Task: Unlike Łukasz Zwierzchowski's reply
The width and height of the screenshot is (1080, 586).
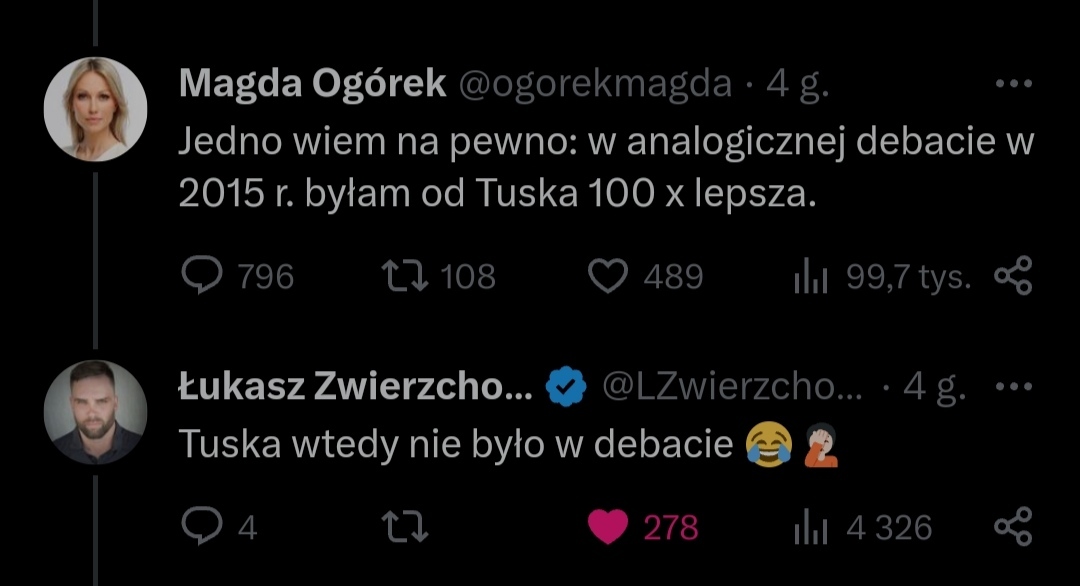Action: (608, 526)
